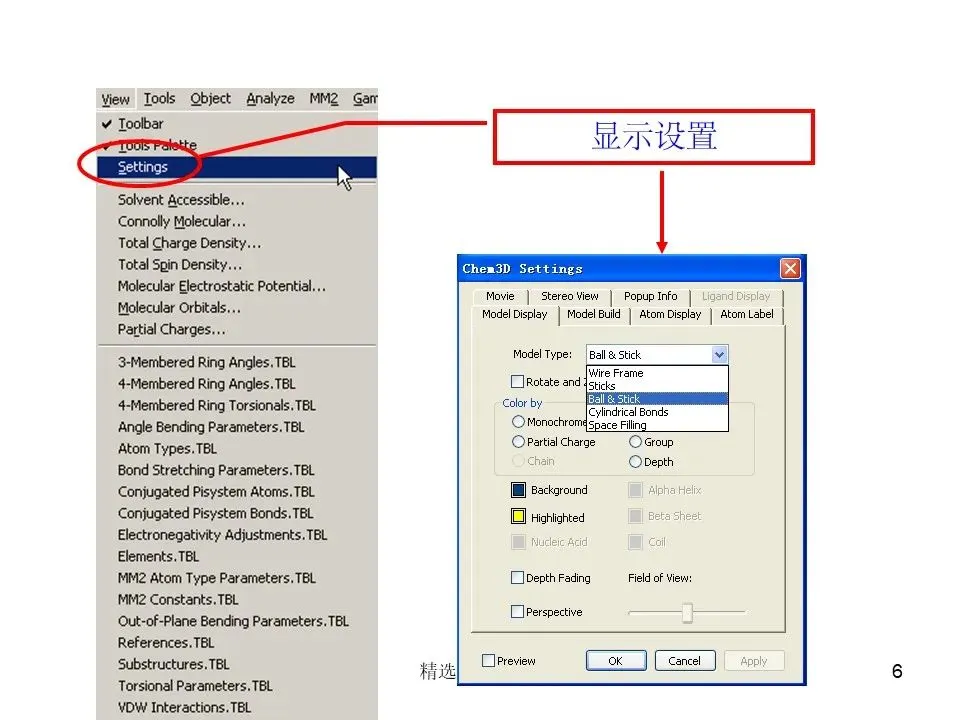Collapse the Model Type dropdown arrow
Viewport: 960px width, 720px height.
pos(719,354)
